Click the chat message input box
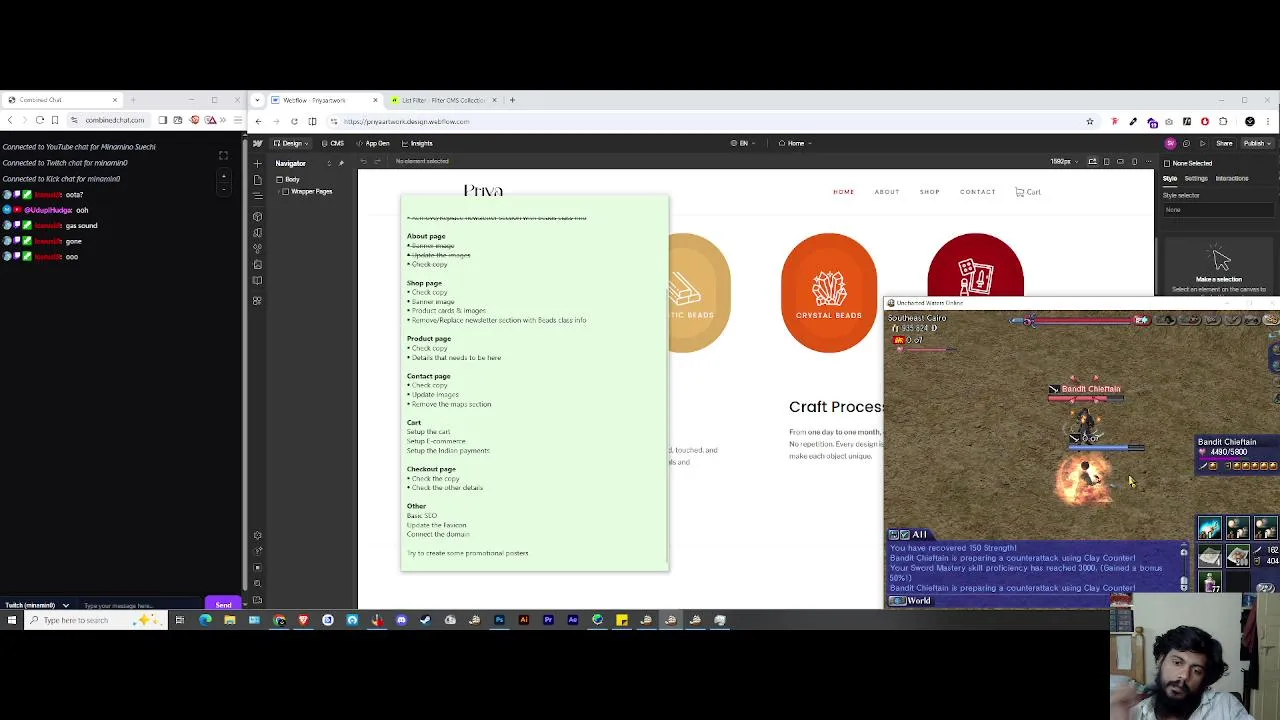Image resolution: width=1280 pixels, height=720 pixels. 140,605
